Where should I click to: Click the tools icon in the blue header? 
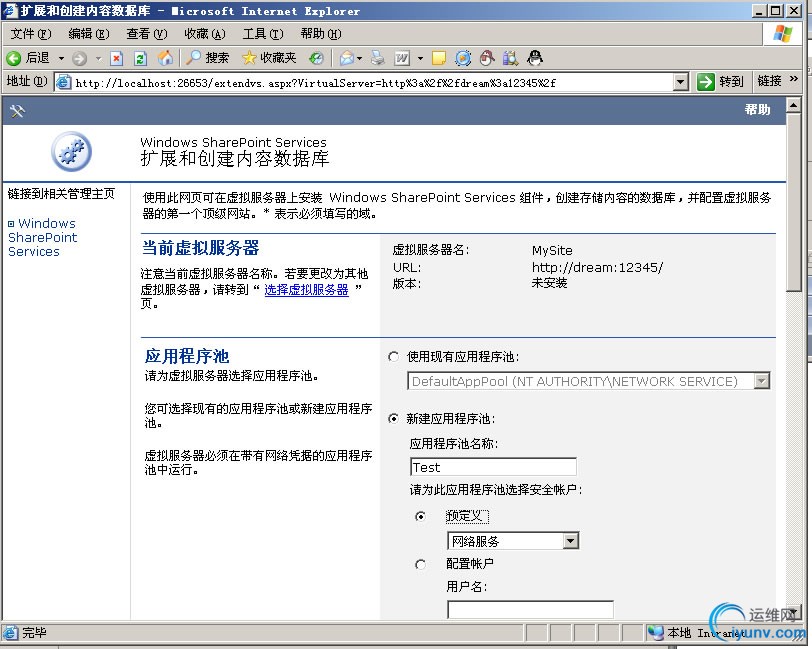(x=17, y=111)
